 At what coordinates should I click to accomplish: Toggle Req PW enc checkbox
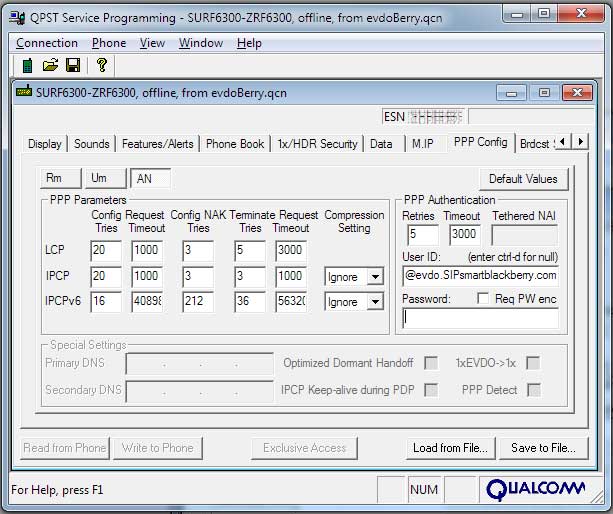pyautogui.click(x=483, y=299)
